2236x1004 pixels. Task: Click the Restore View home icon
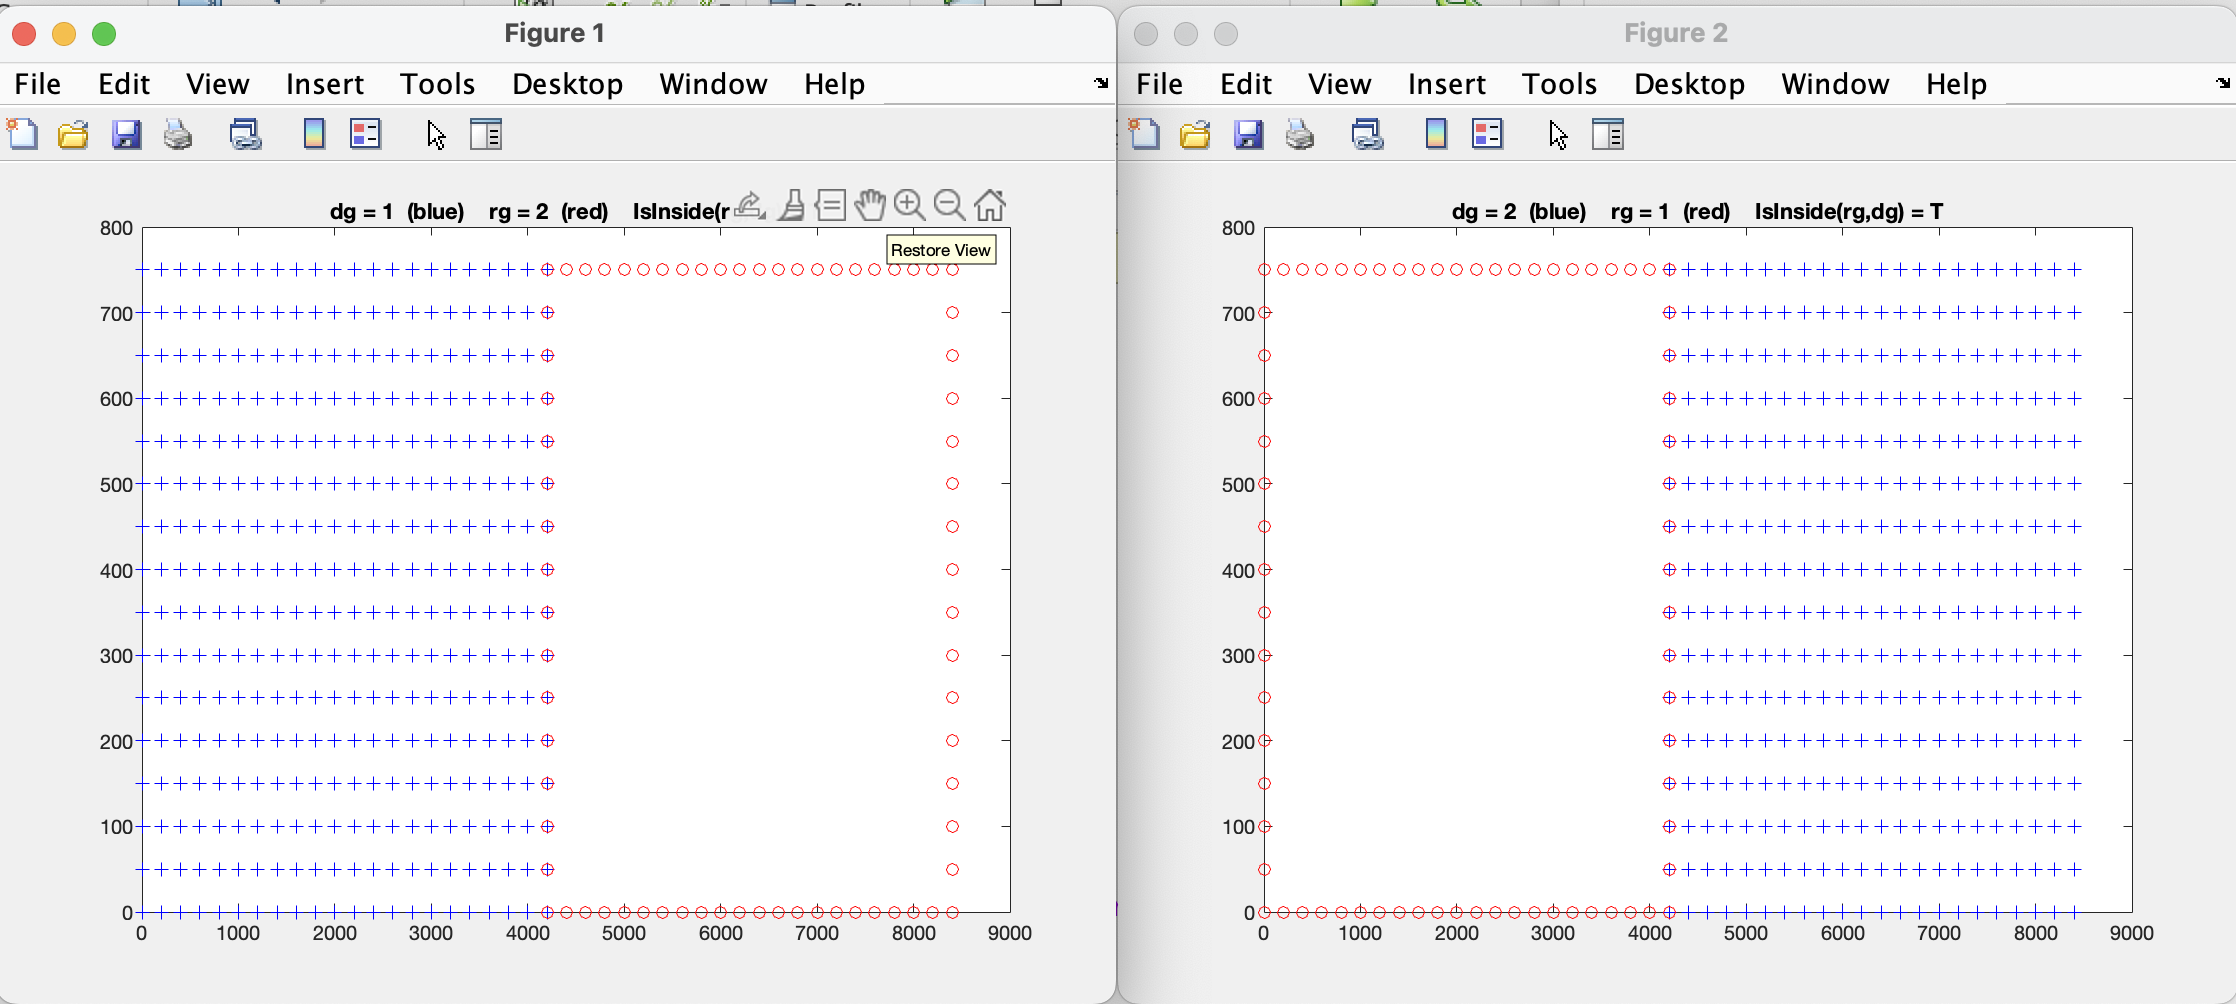point(990,205)
